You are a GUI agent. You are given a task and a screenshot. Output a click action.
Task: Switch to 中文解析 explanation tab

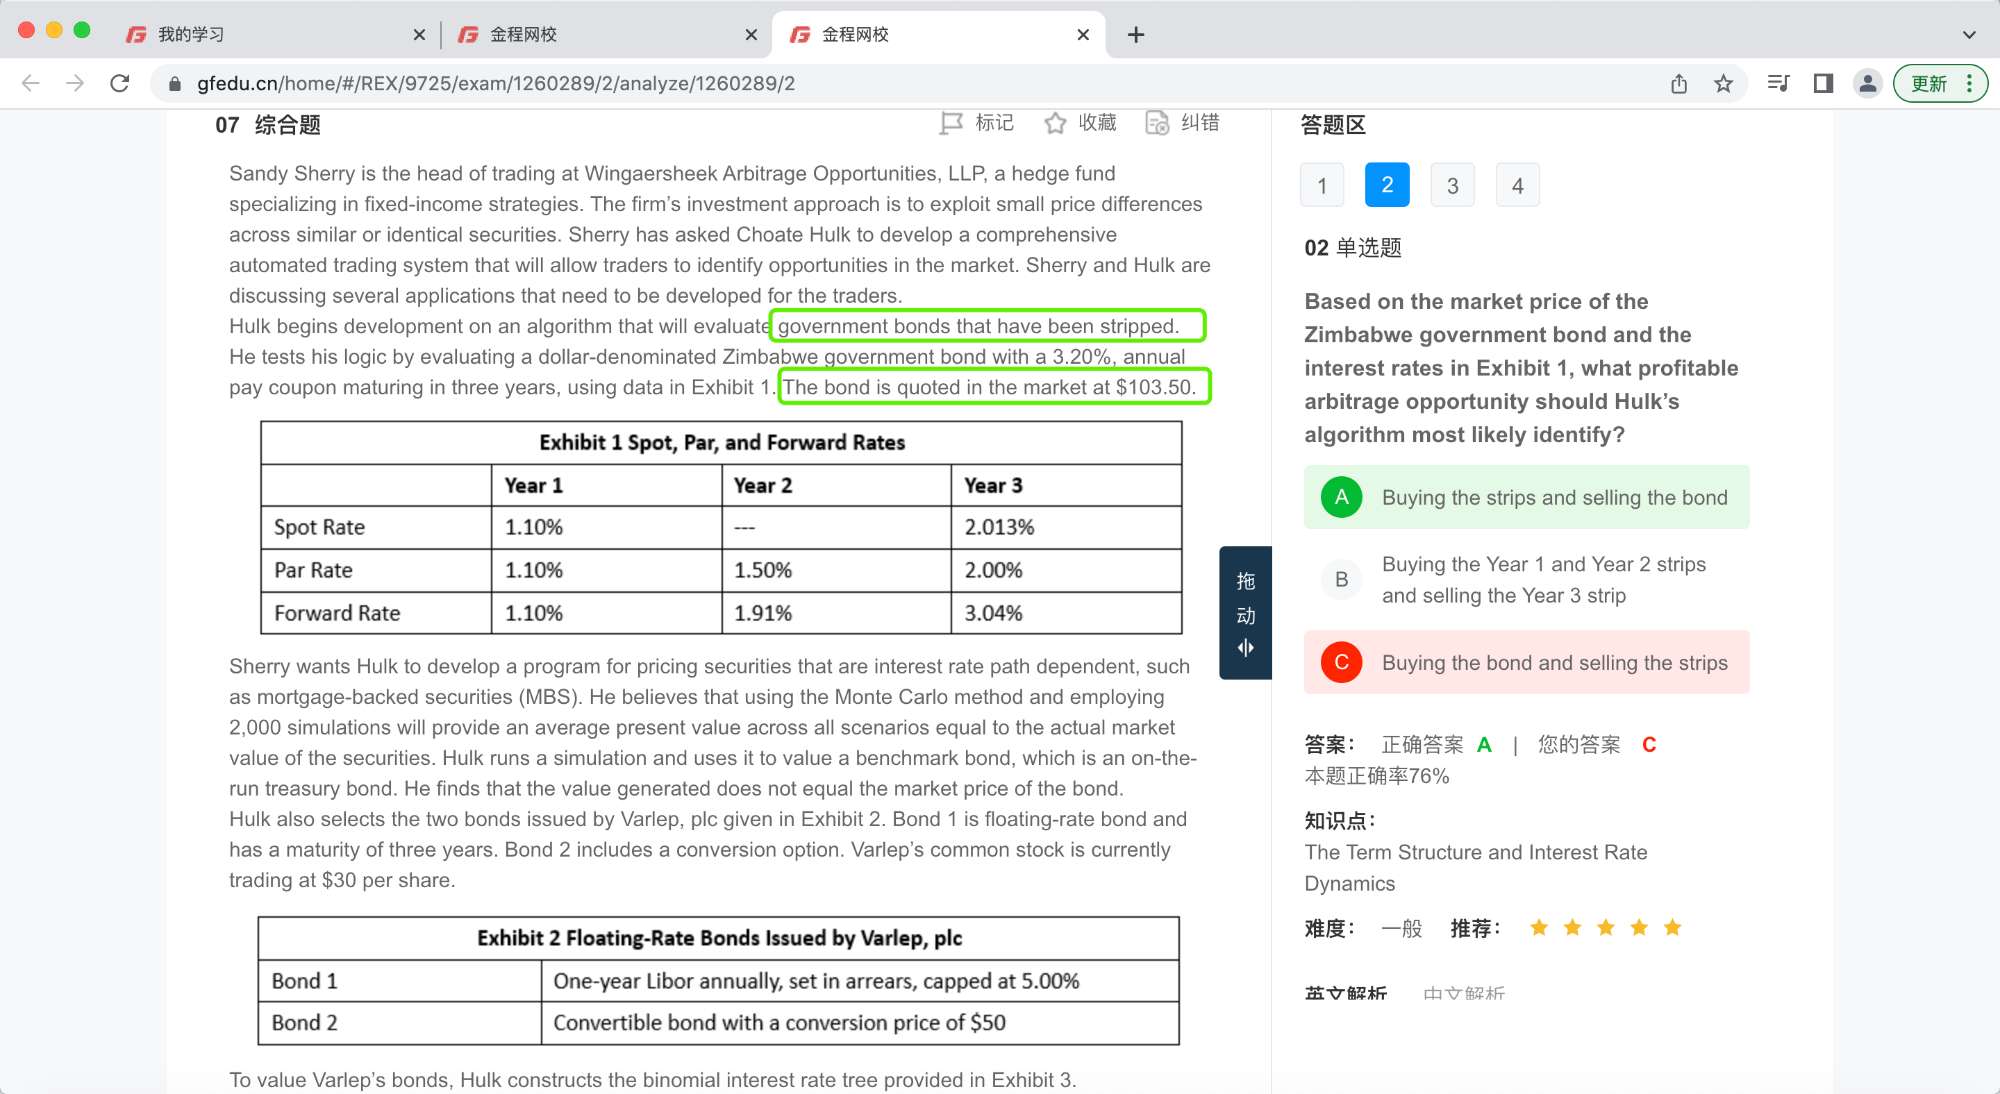[1463, 992]
